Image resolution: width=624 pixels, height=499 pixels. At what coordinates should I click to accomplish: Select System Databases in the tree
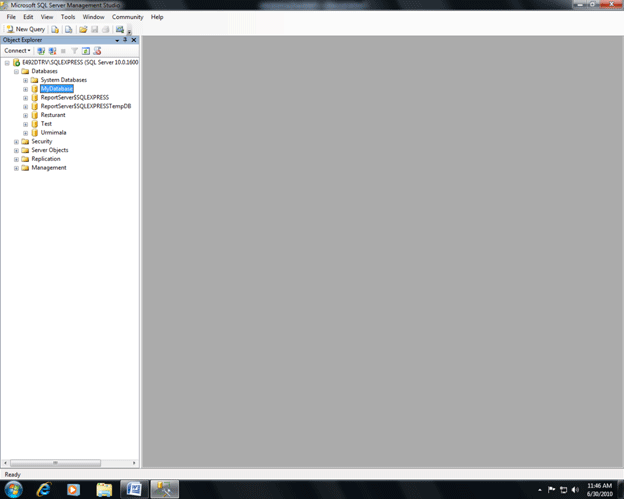point(64,80)
